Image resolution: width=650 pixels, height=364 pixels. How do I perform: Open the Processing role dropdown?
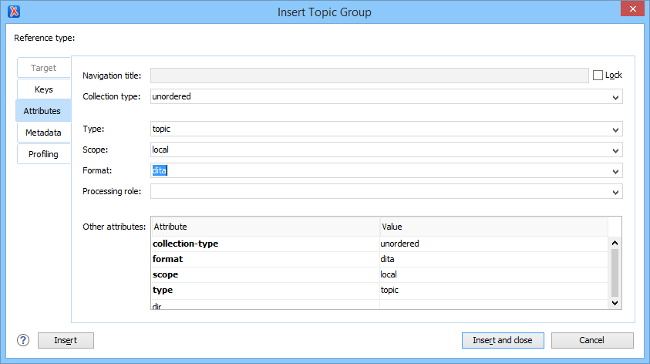coord(615,192)
